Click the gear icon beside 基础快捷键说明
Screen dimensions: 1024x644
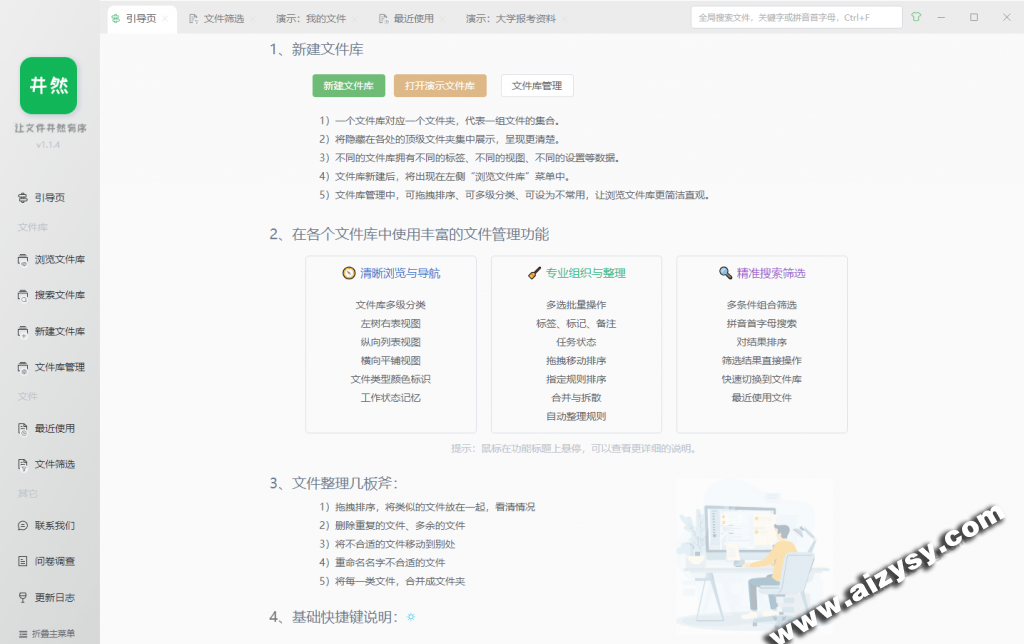click(410, 616)
